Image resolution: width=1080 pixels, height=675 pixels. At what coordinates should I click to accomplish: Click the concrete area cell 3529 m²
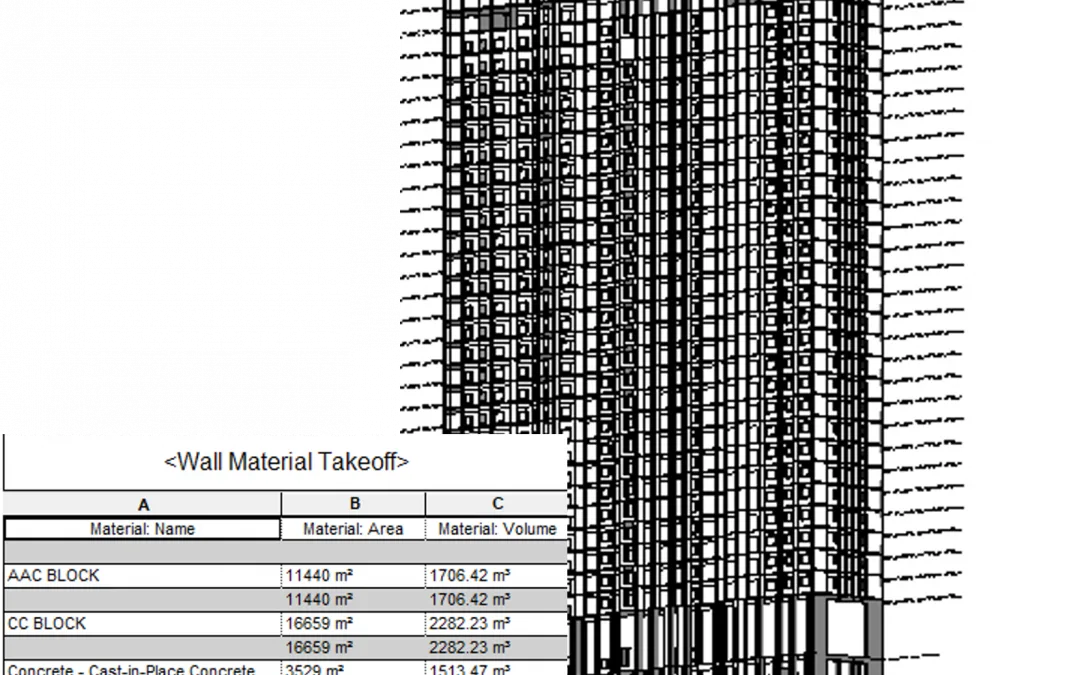point(353,668)
